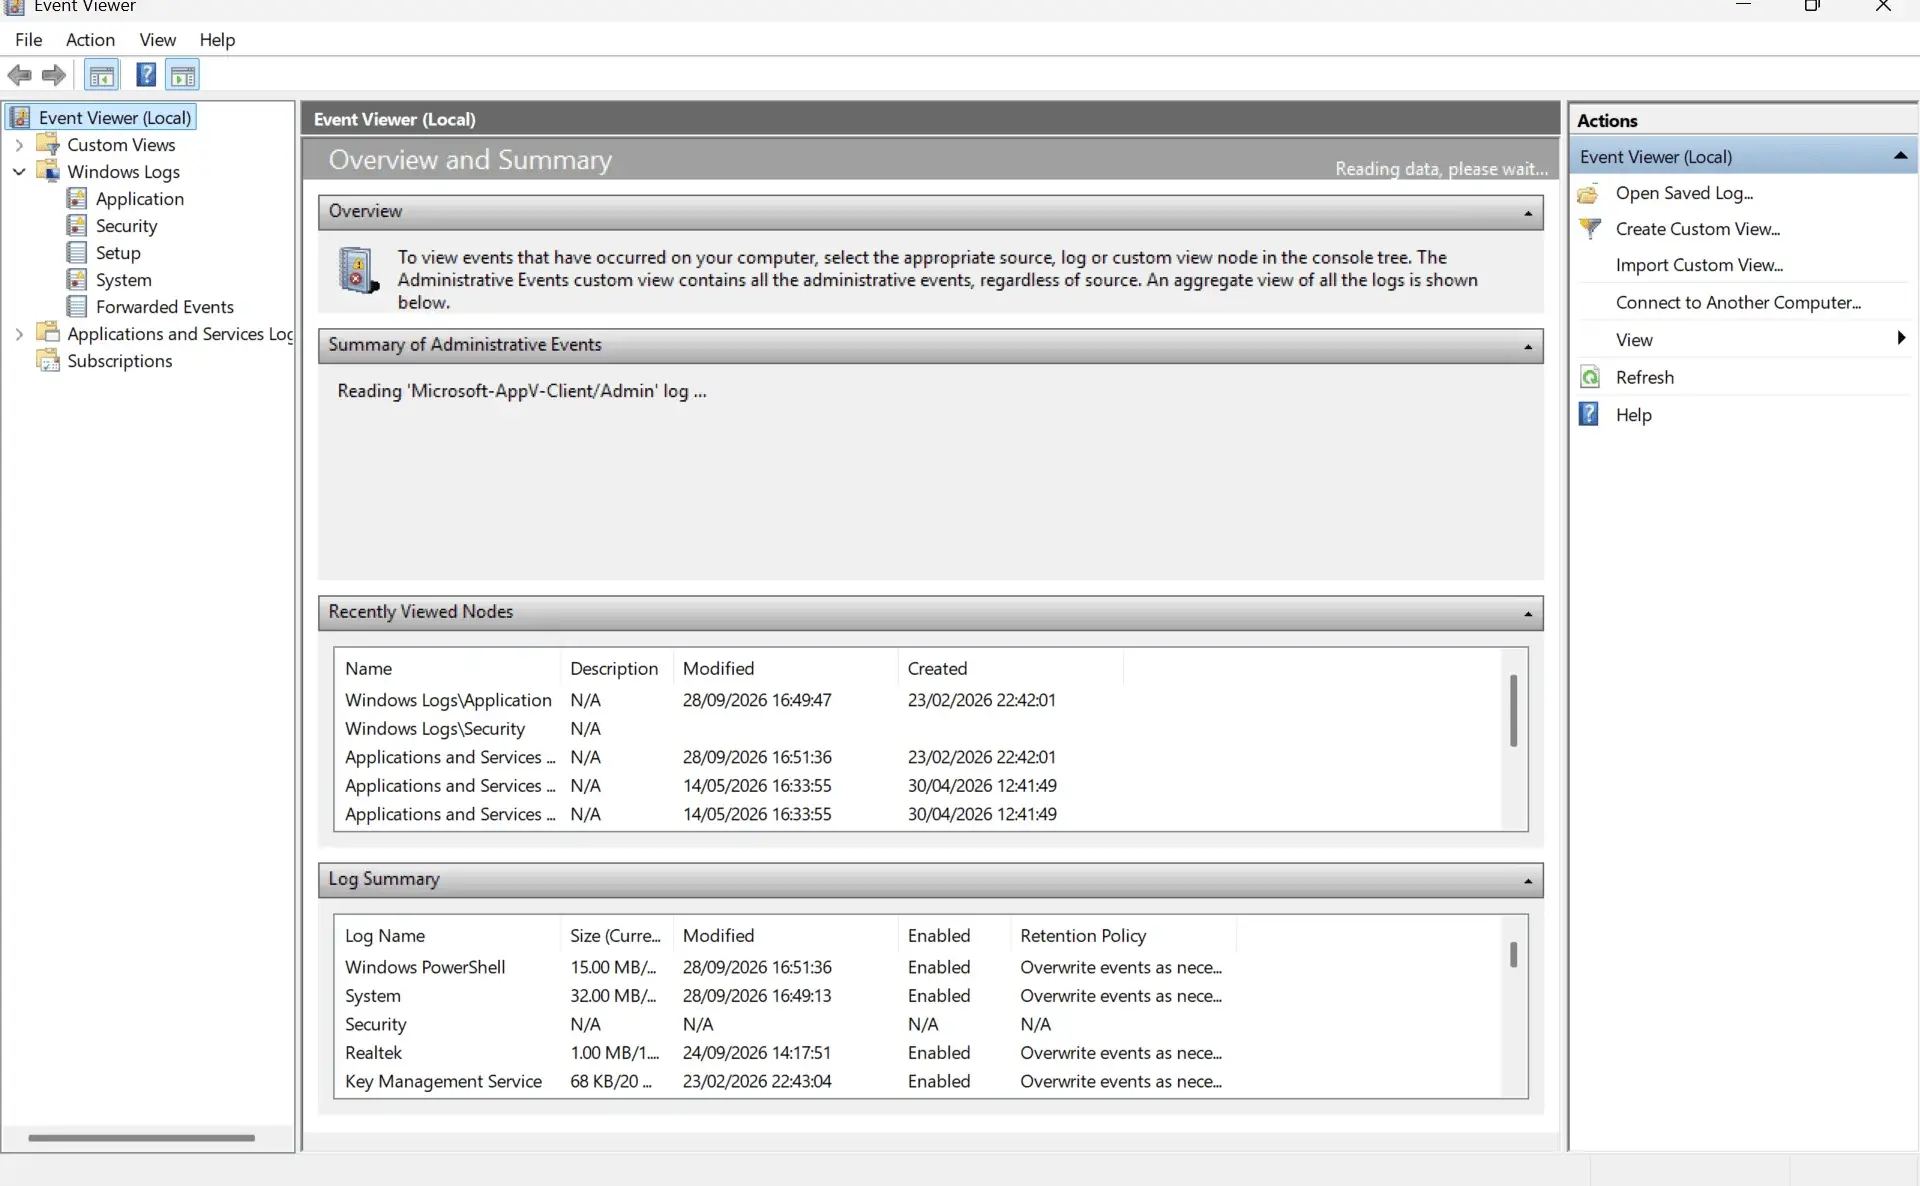
Task: Expand Applications and Services Logs node
Action: (19, 334)
